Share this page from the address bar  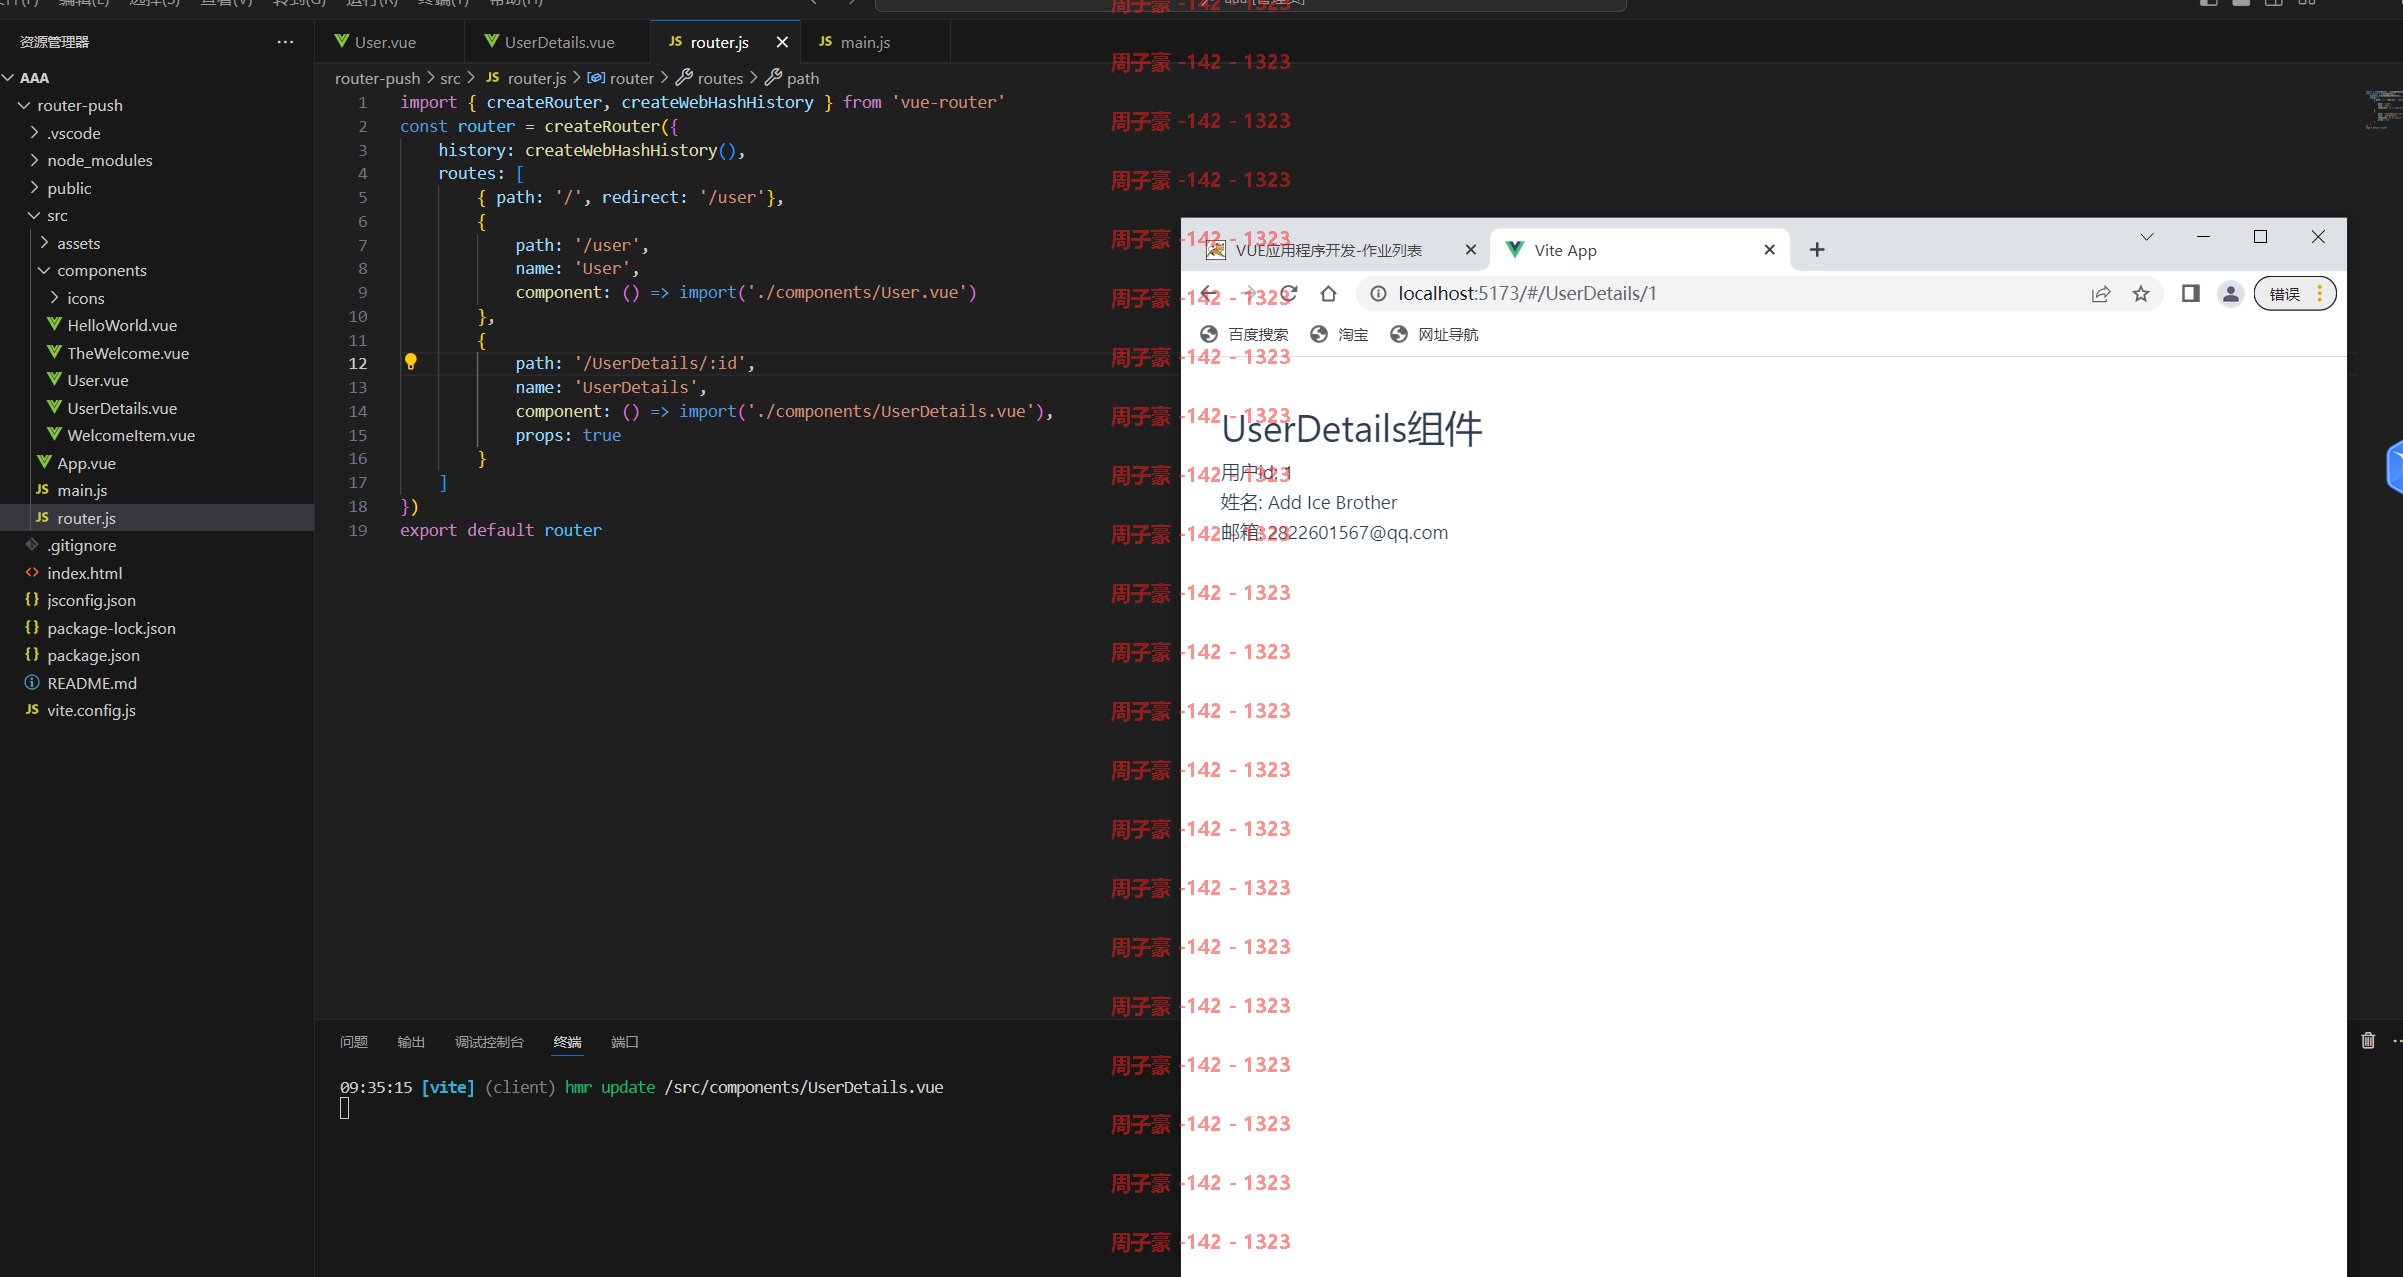coord(2101,294)
